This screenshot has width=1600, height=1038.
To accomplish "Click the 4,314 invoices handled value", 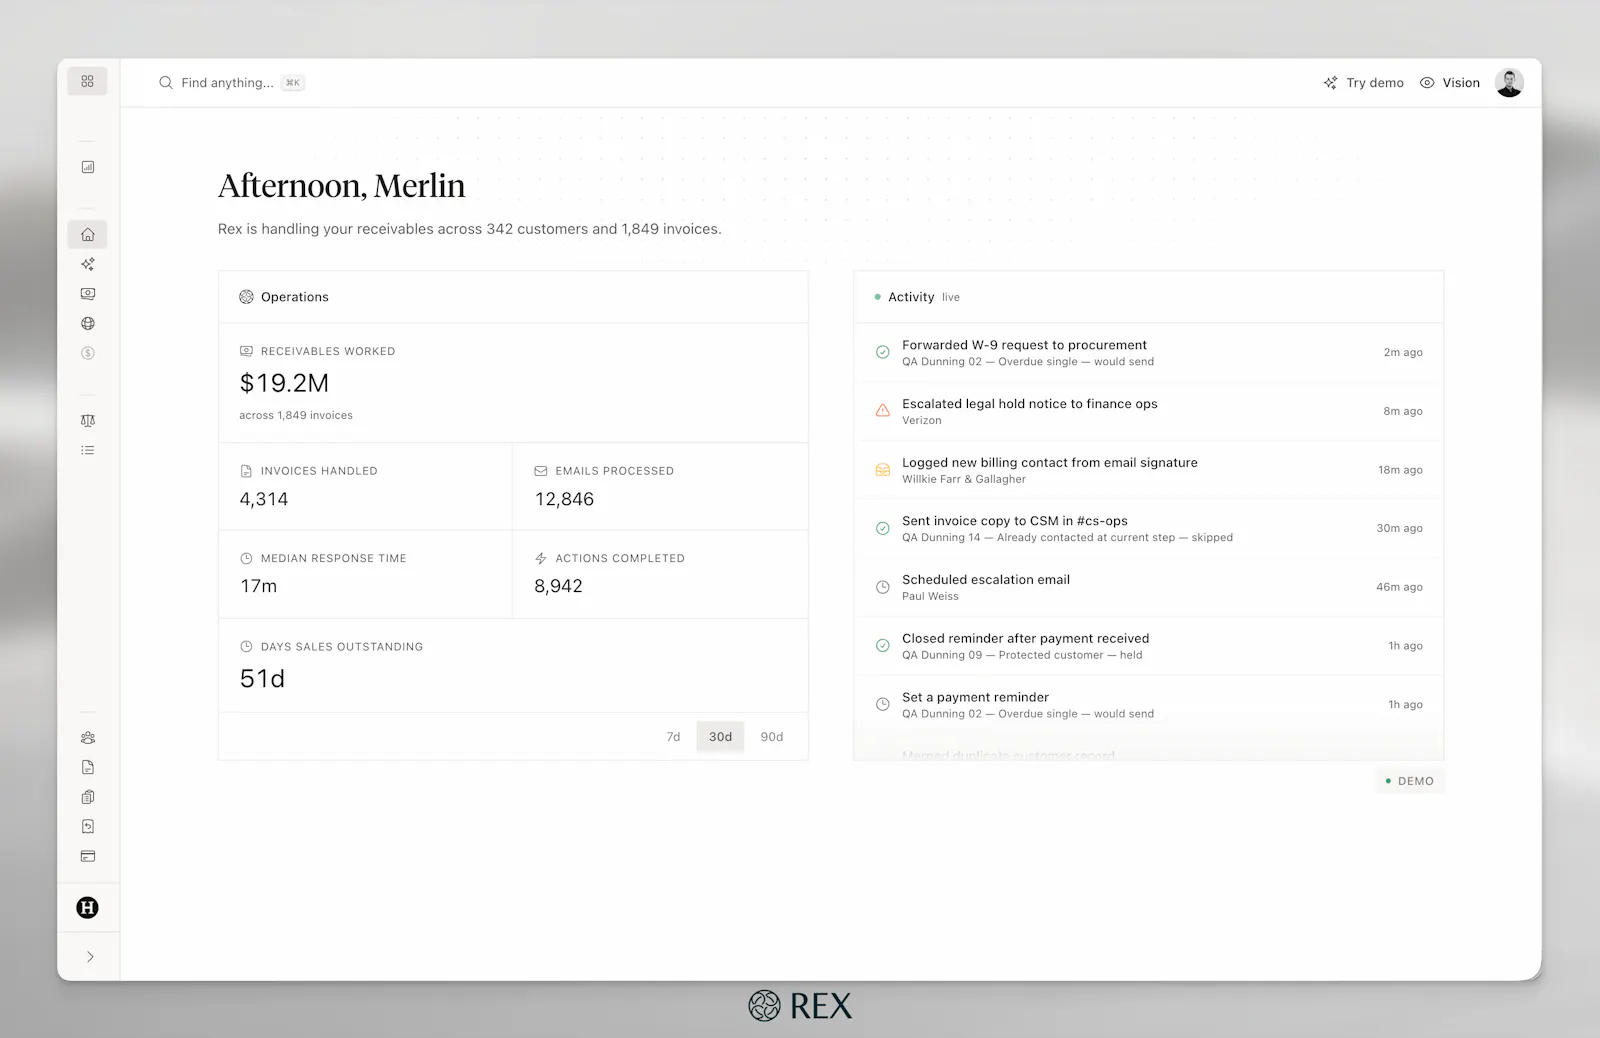I will point(264,499).
